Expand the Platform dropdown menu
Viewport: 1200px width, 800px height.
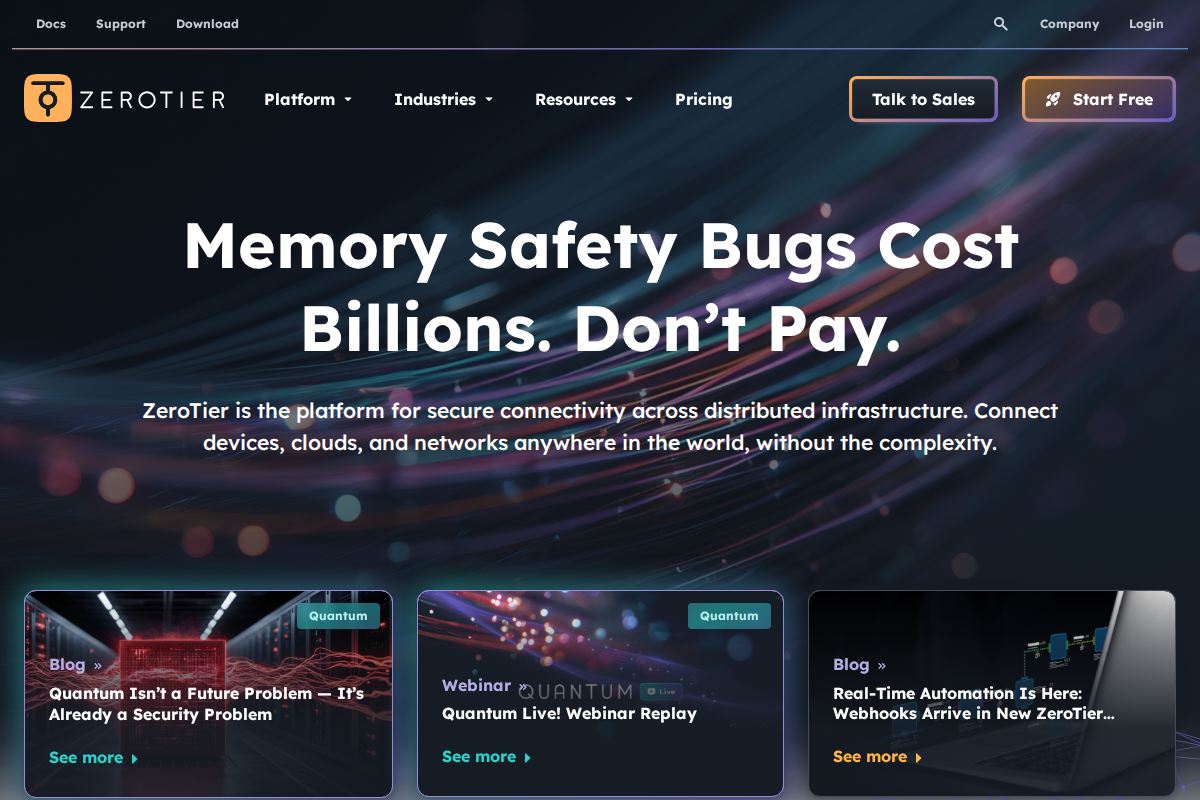[x=308, y=99]
